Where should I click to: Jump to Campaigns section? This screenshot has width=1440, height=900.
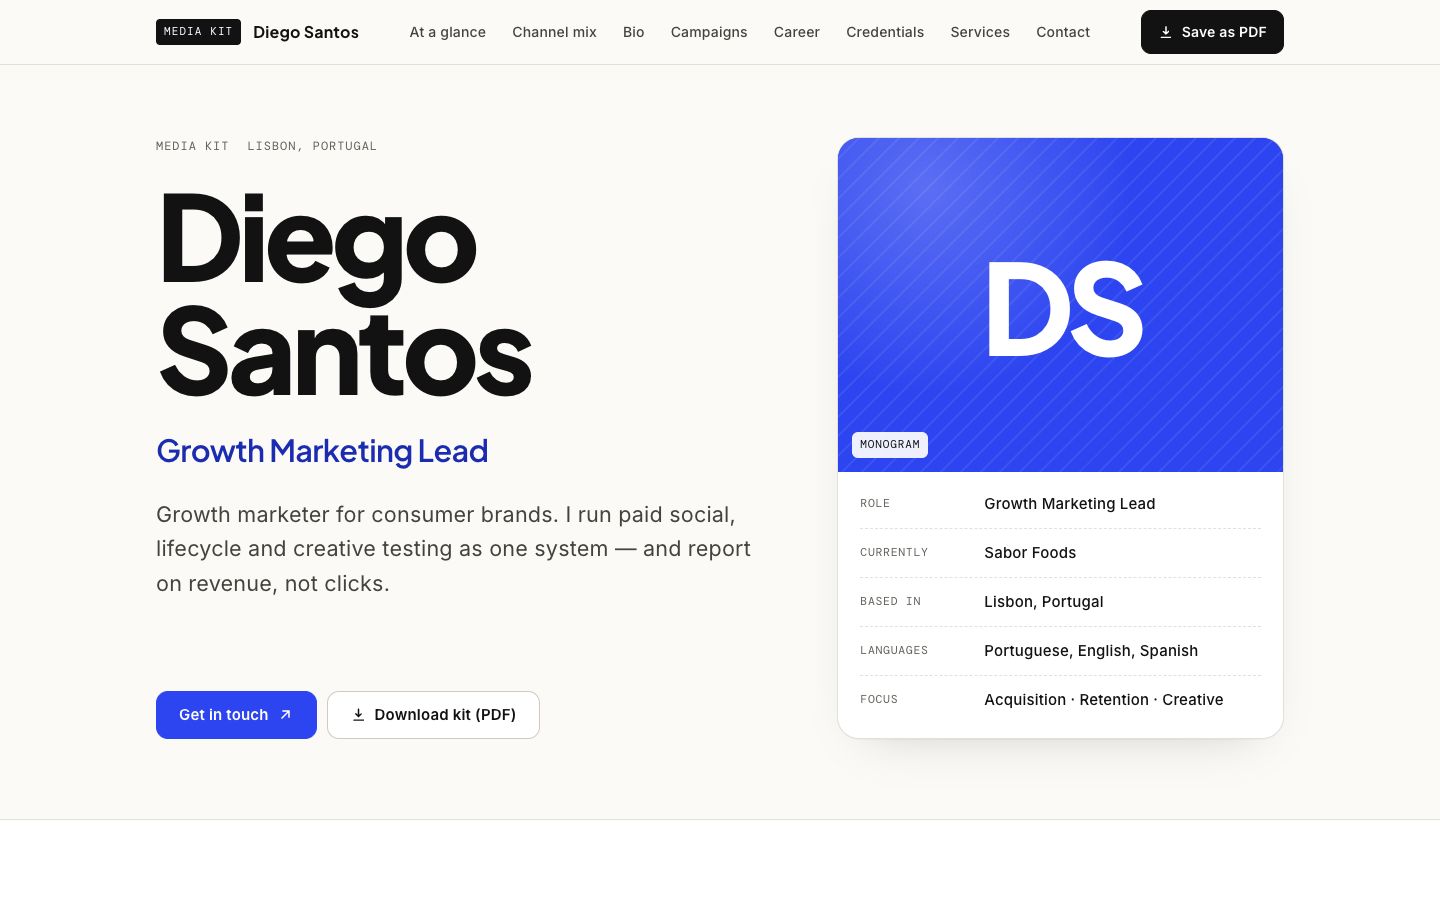point(709,32)
